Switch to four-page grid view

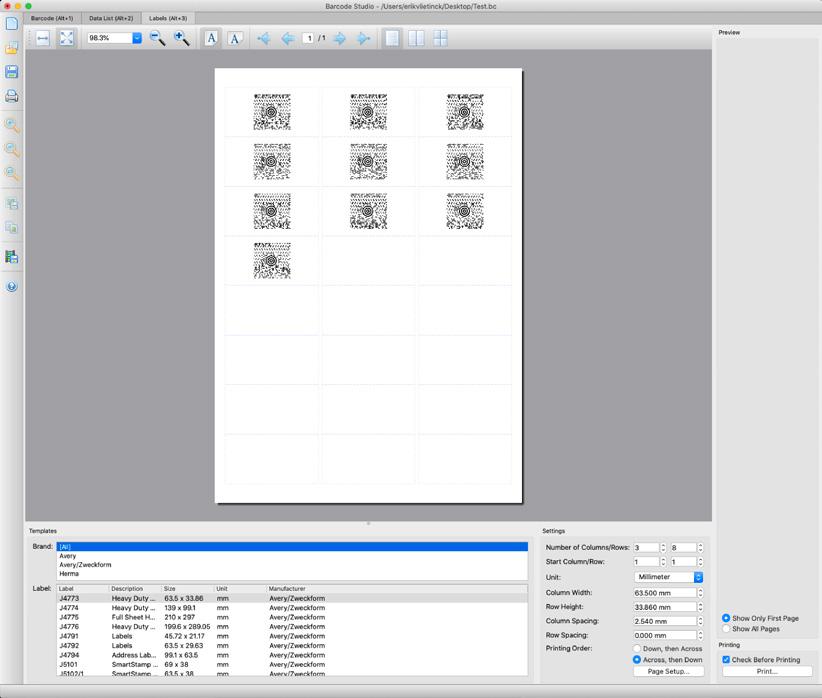pos(440,38)
